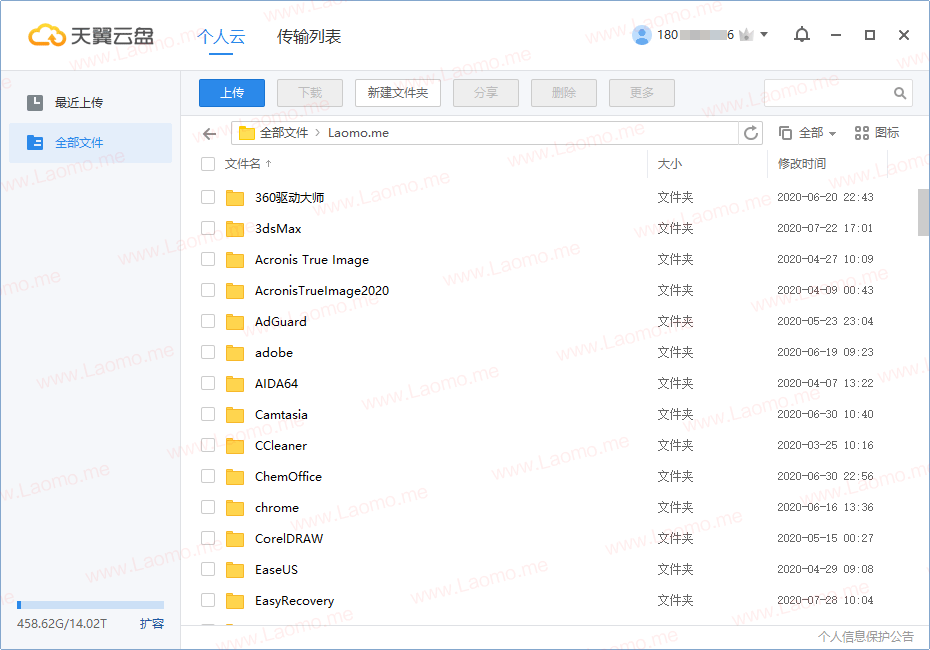Check the Camtasia row checkbox

click(x=208, y=414)
